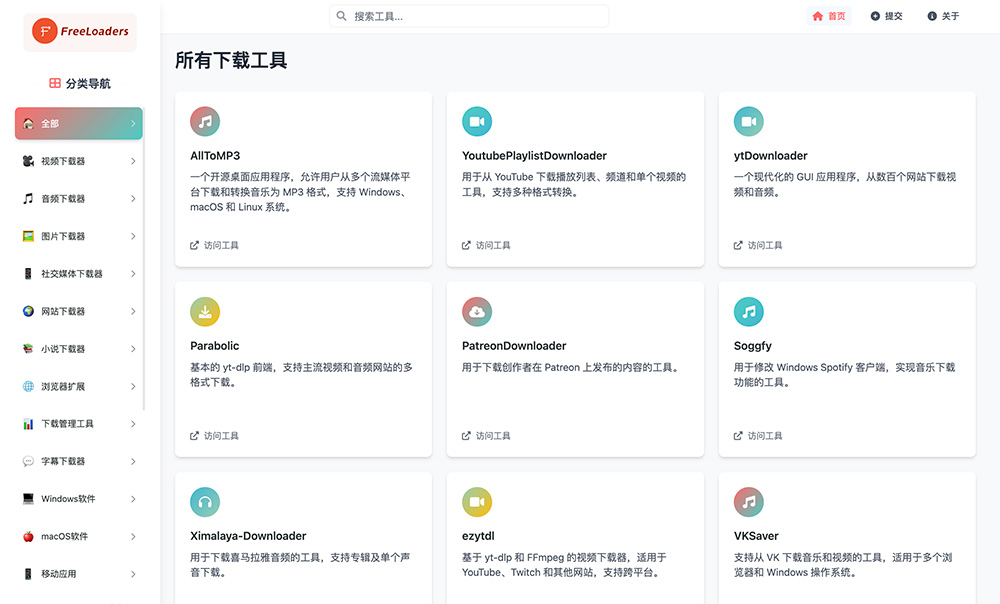Open 访问工具 link for Parabolic

214,436
